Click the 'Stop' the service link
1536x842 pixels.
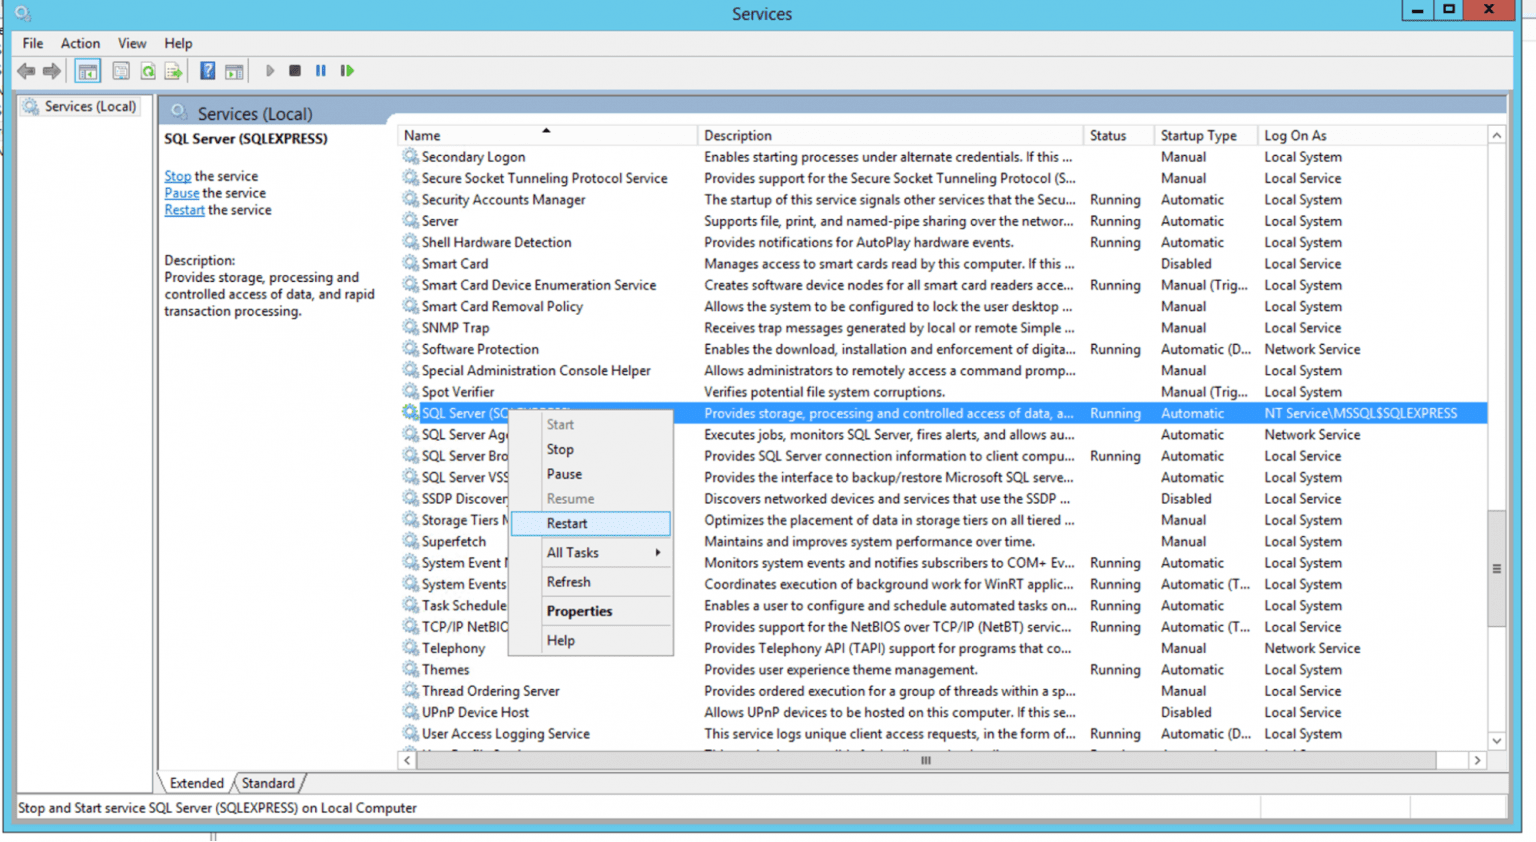pos(177,176)
